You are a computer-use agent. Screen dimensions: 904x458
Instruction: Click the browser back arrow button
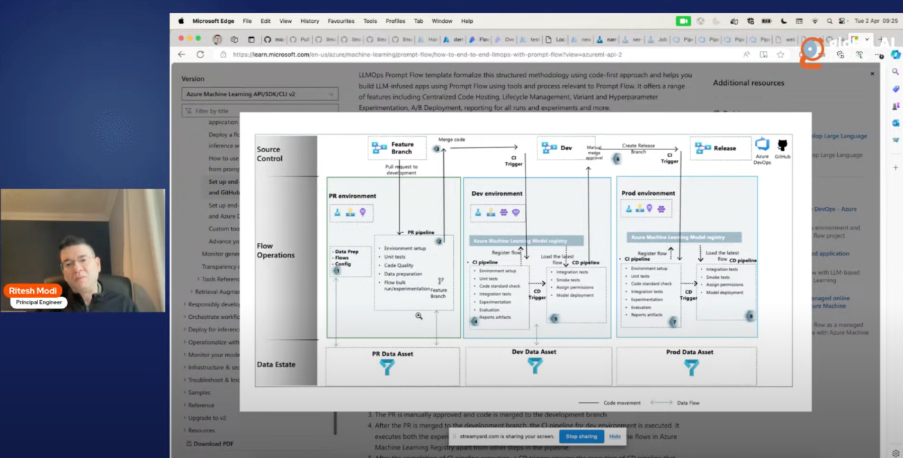[x=182, y=54]
